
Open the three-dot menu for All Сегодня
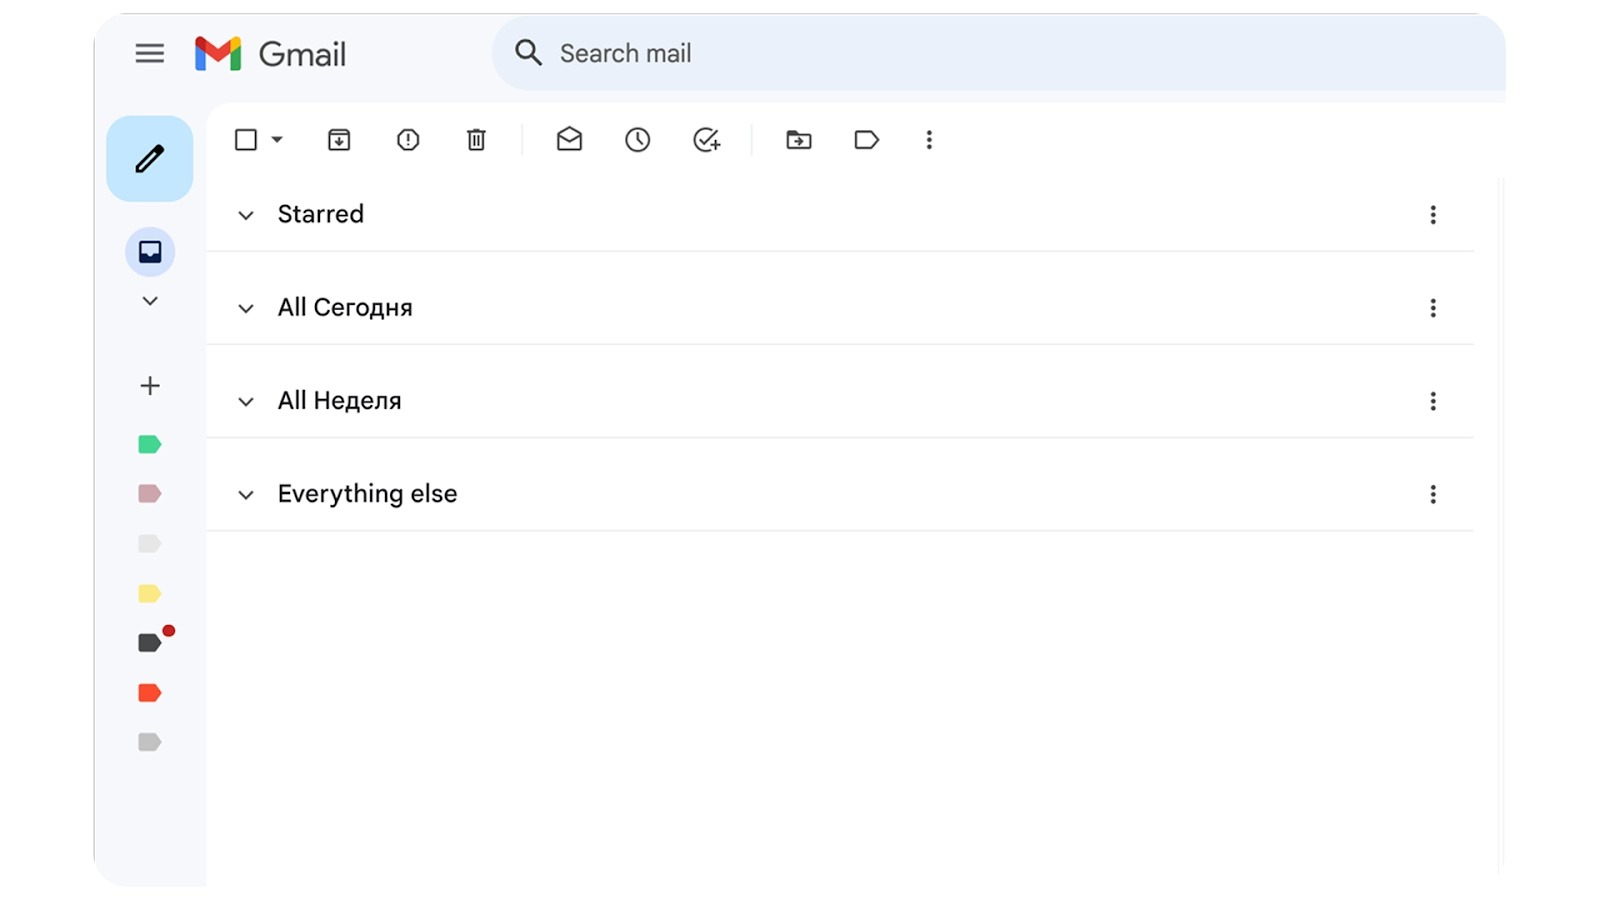click(1433, 308)
